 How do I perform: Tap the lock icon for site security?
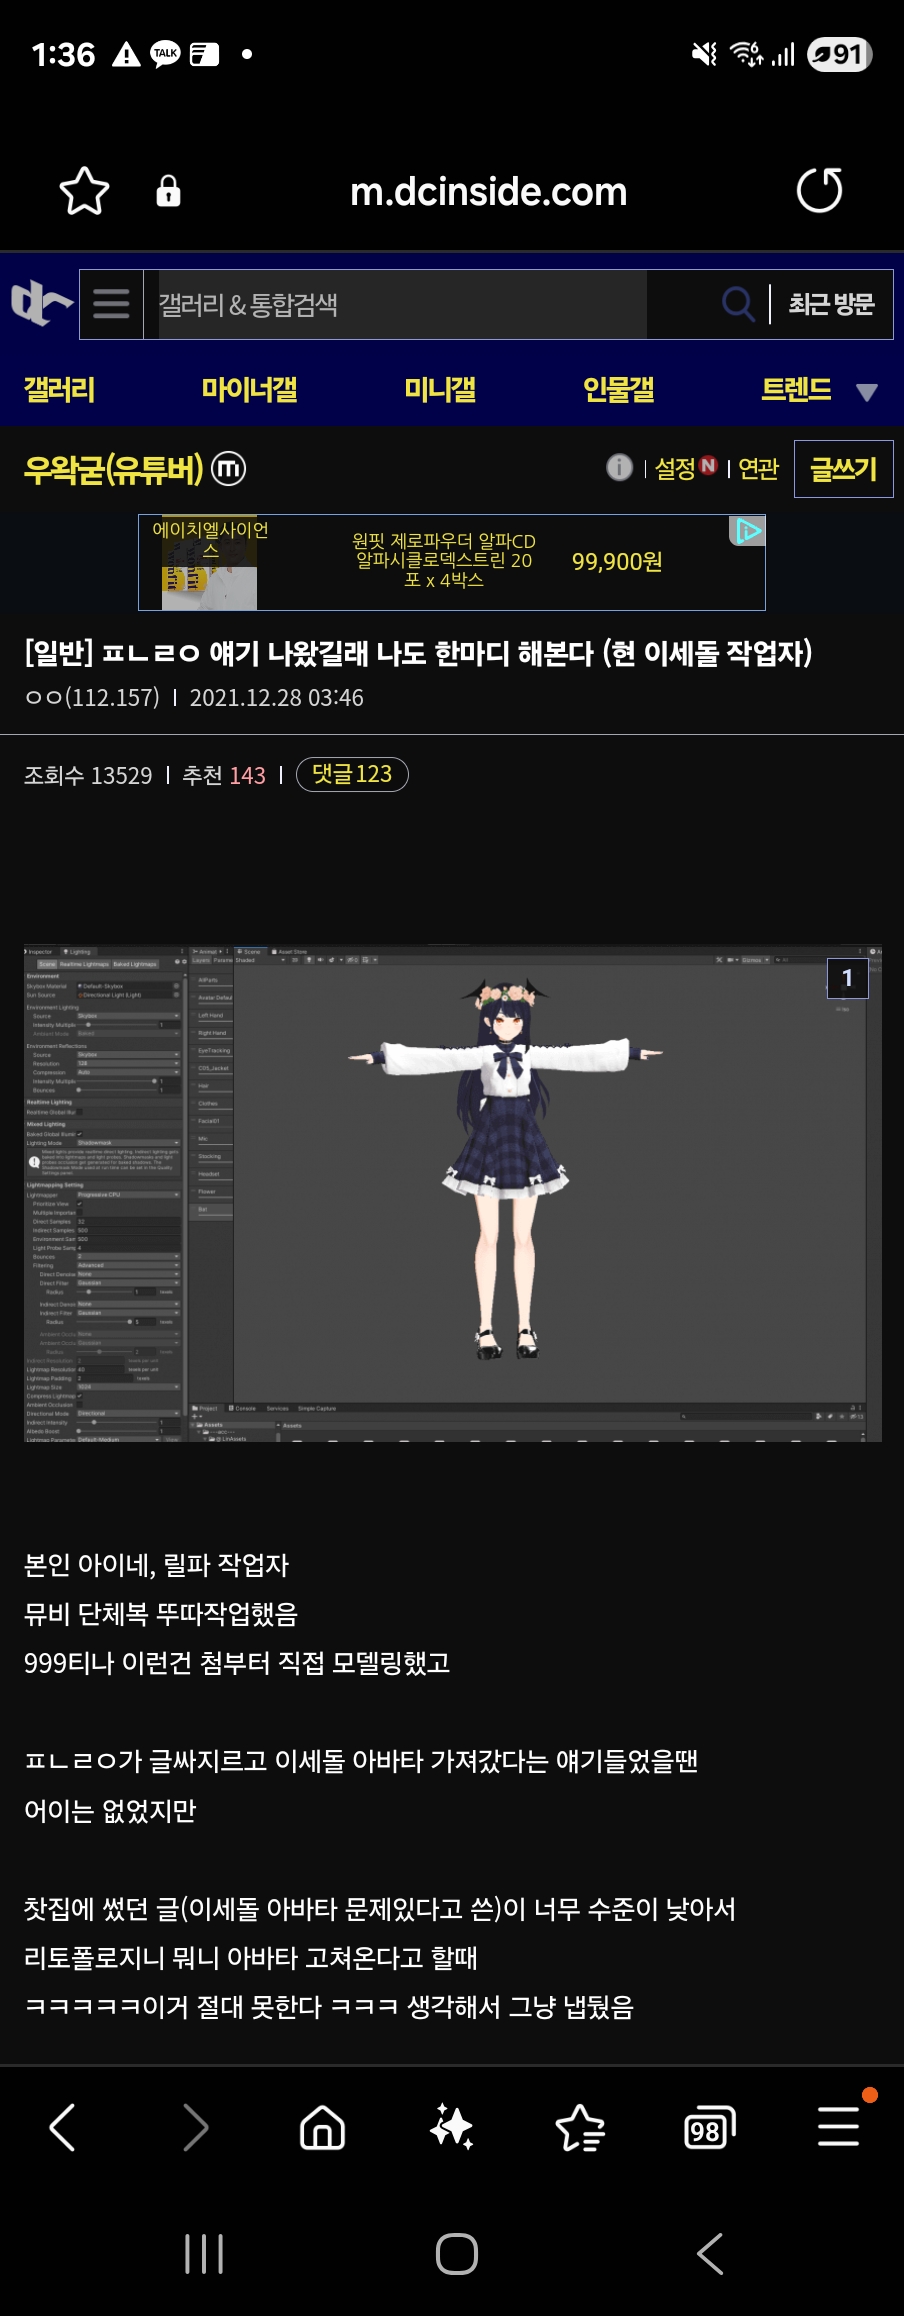tap(168, 191)
